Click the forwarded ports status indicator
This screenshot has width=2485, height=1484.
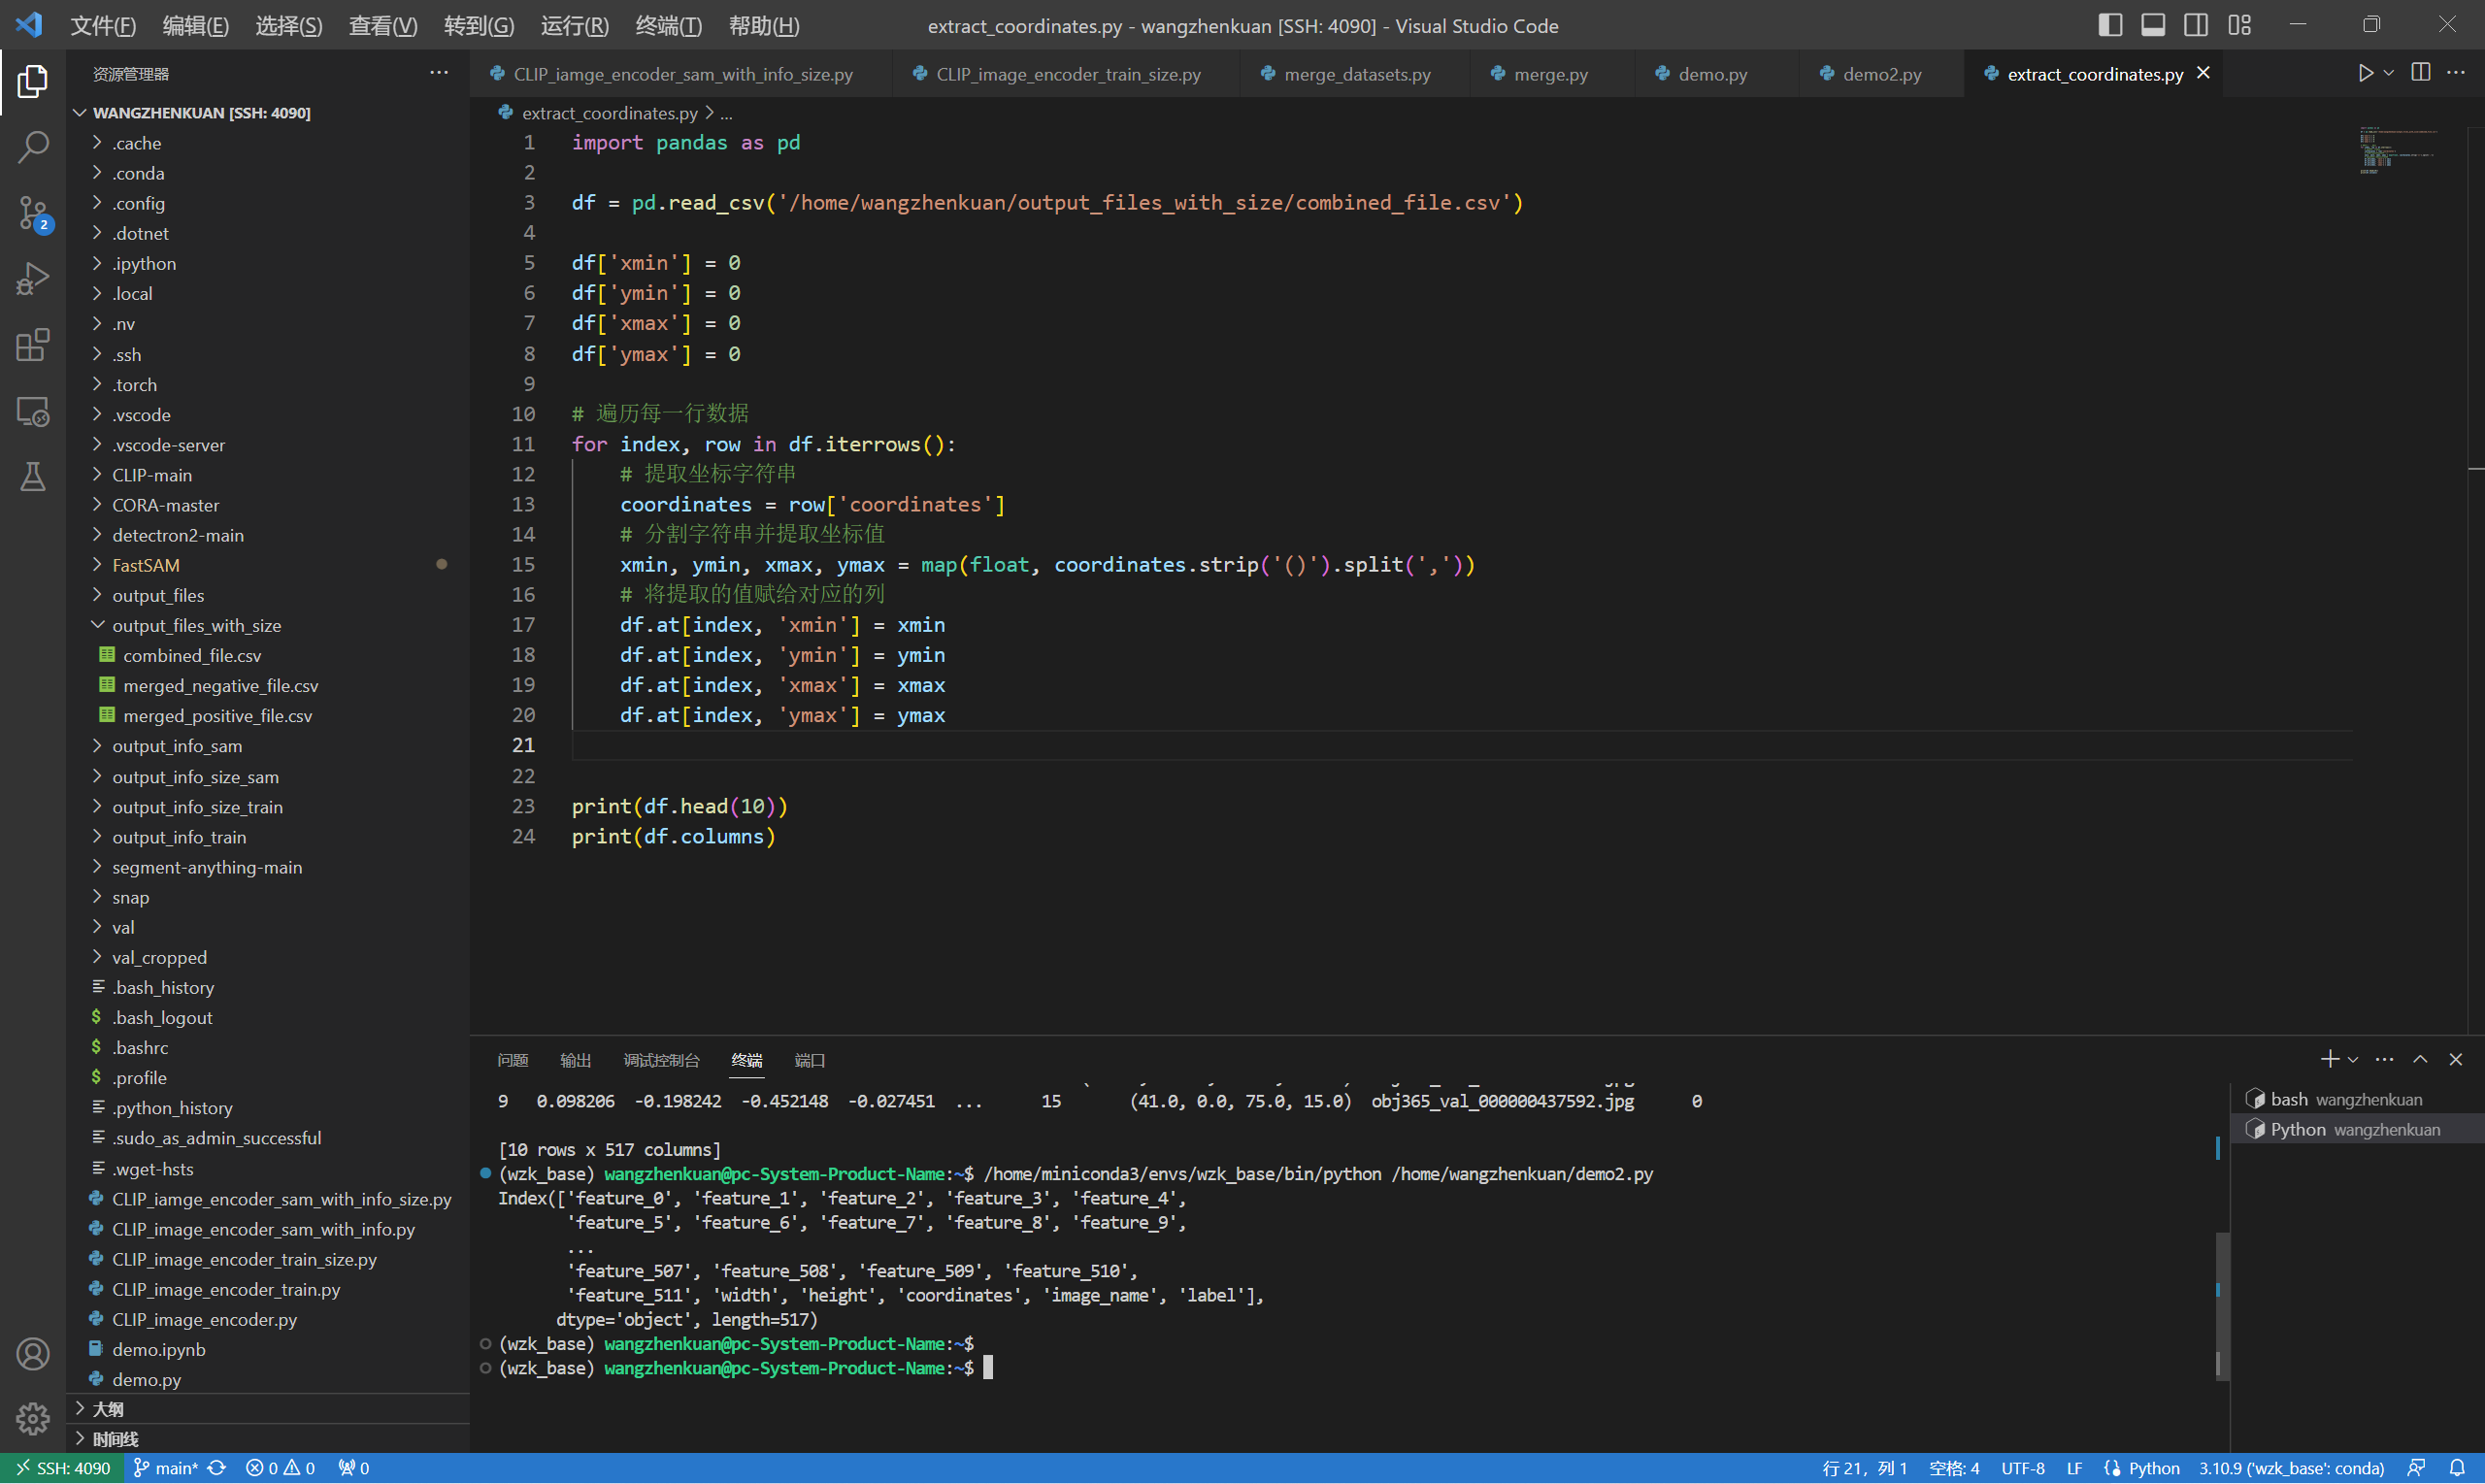point(354,1468)
